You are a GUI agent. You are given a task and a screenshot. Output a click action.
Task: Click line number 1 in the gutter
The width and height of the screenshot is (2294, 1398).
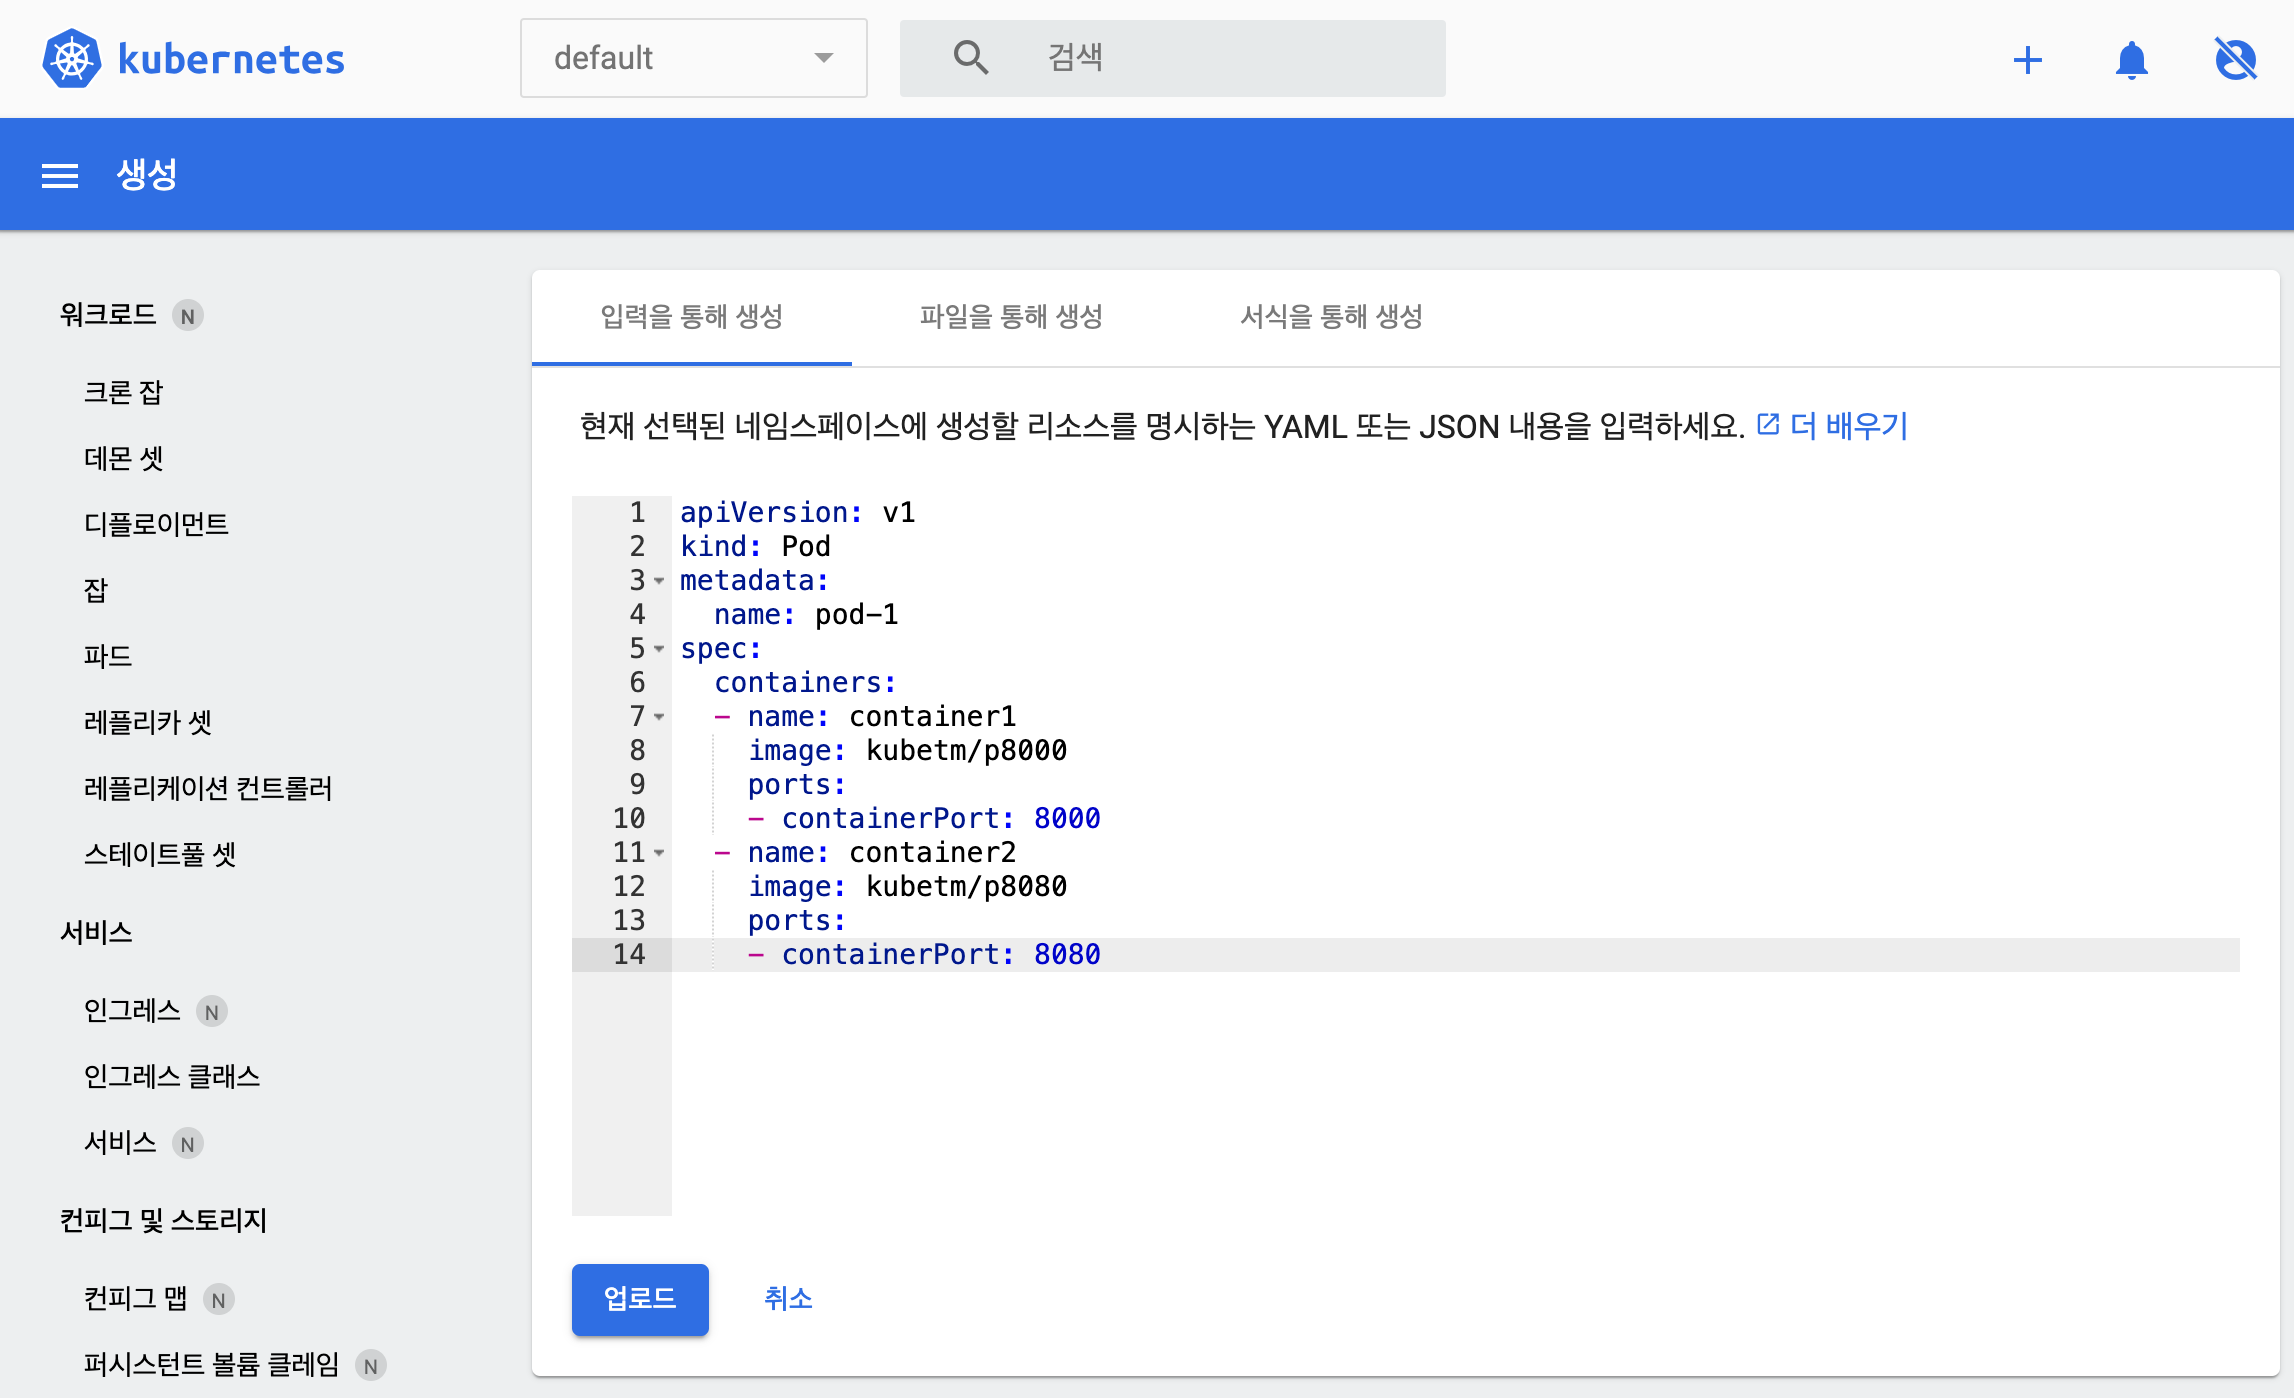tap(637, 513)
